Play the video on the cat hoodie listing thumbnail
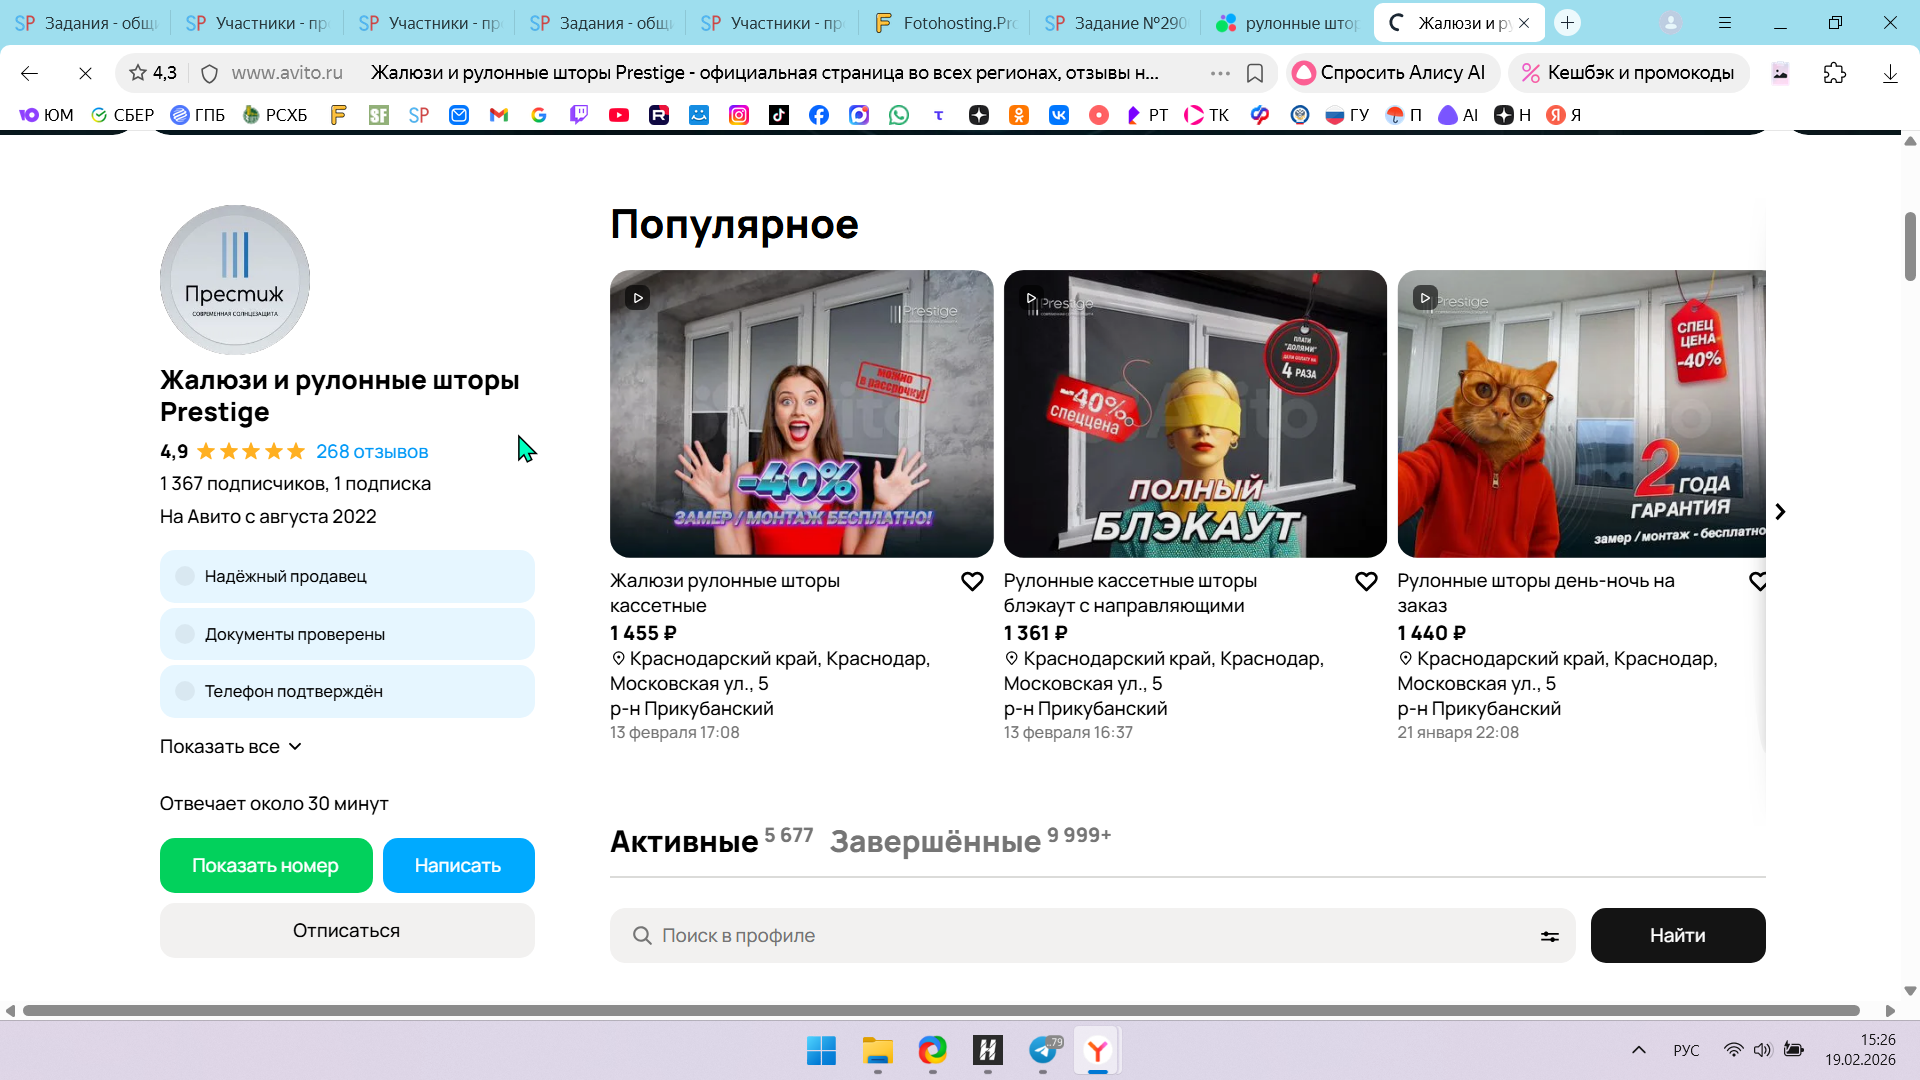The width and height of the screenshot is (1920, 1080). (1425, 298)
